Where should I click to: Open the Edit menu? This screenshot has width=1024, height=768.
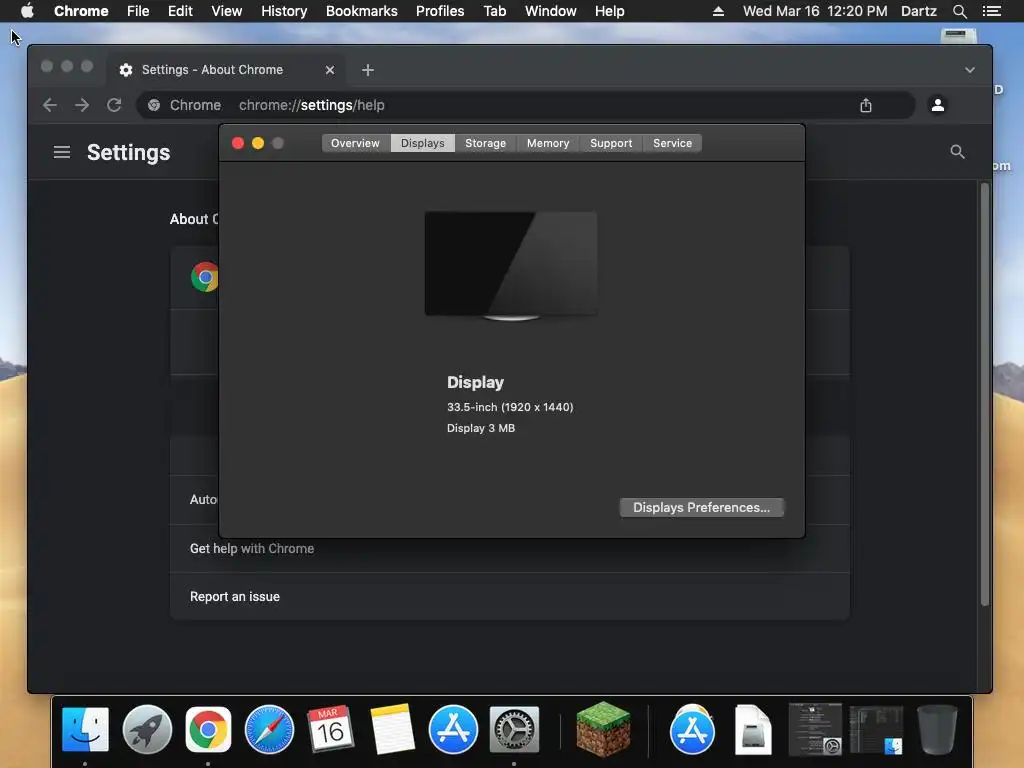(180, 11)
